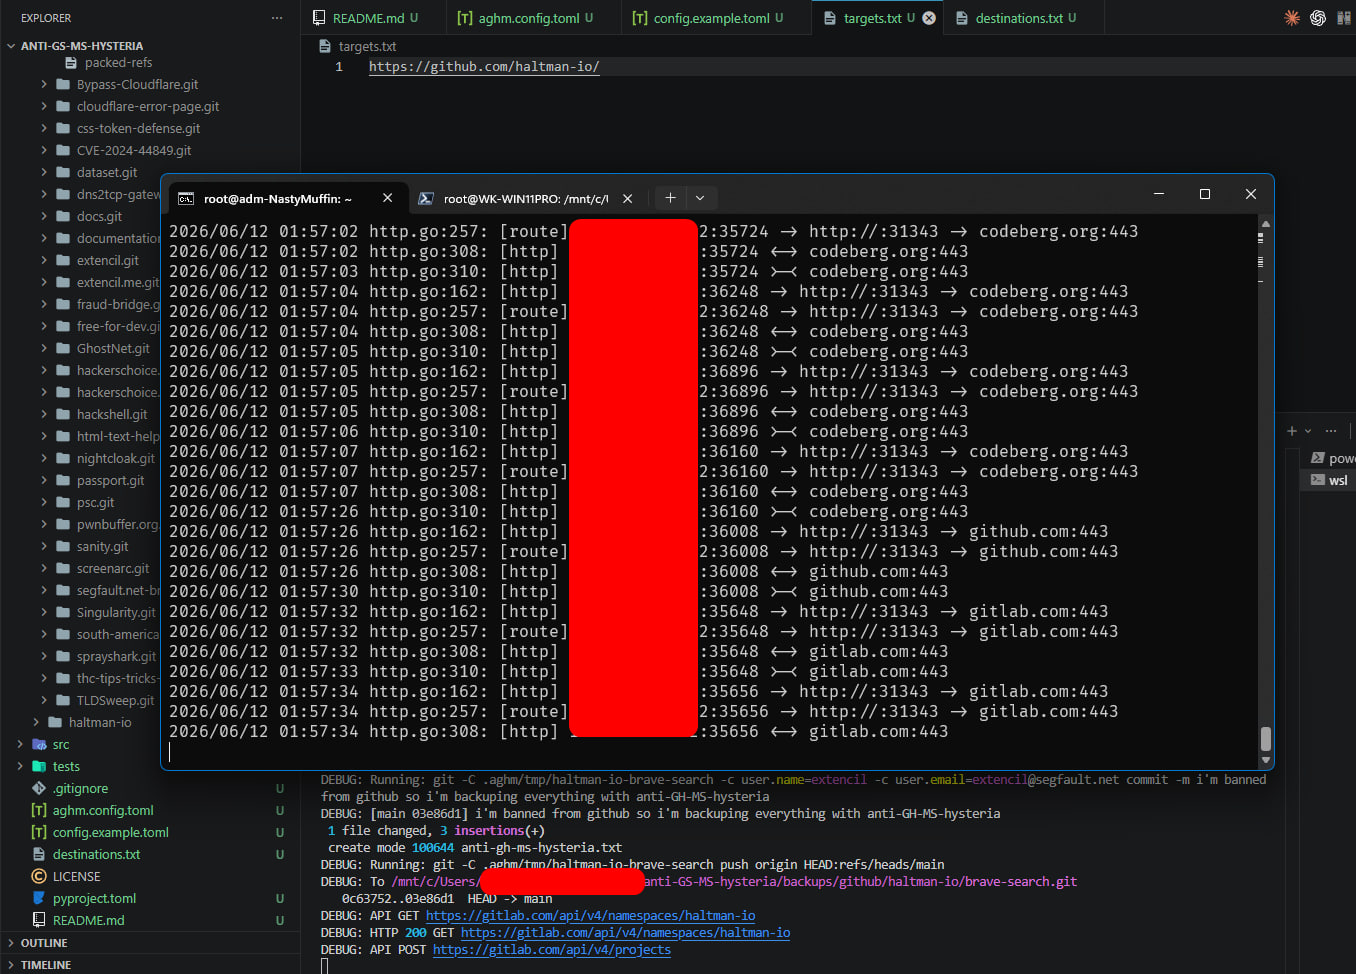Expand the src folder chevron

coord(20,744)
